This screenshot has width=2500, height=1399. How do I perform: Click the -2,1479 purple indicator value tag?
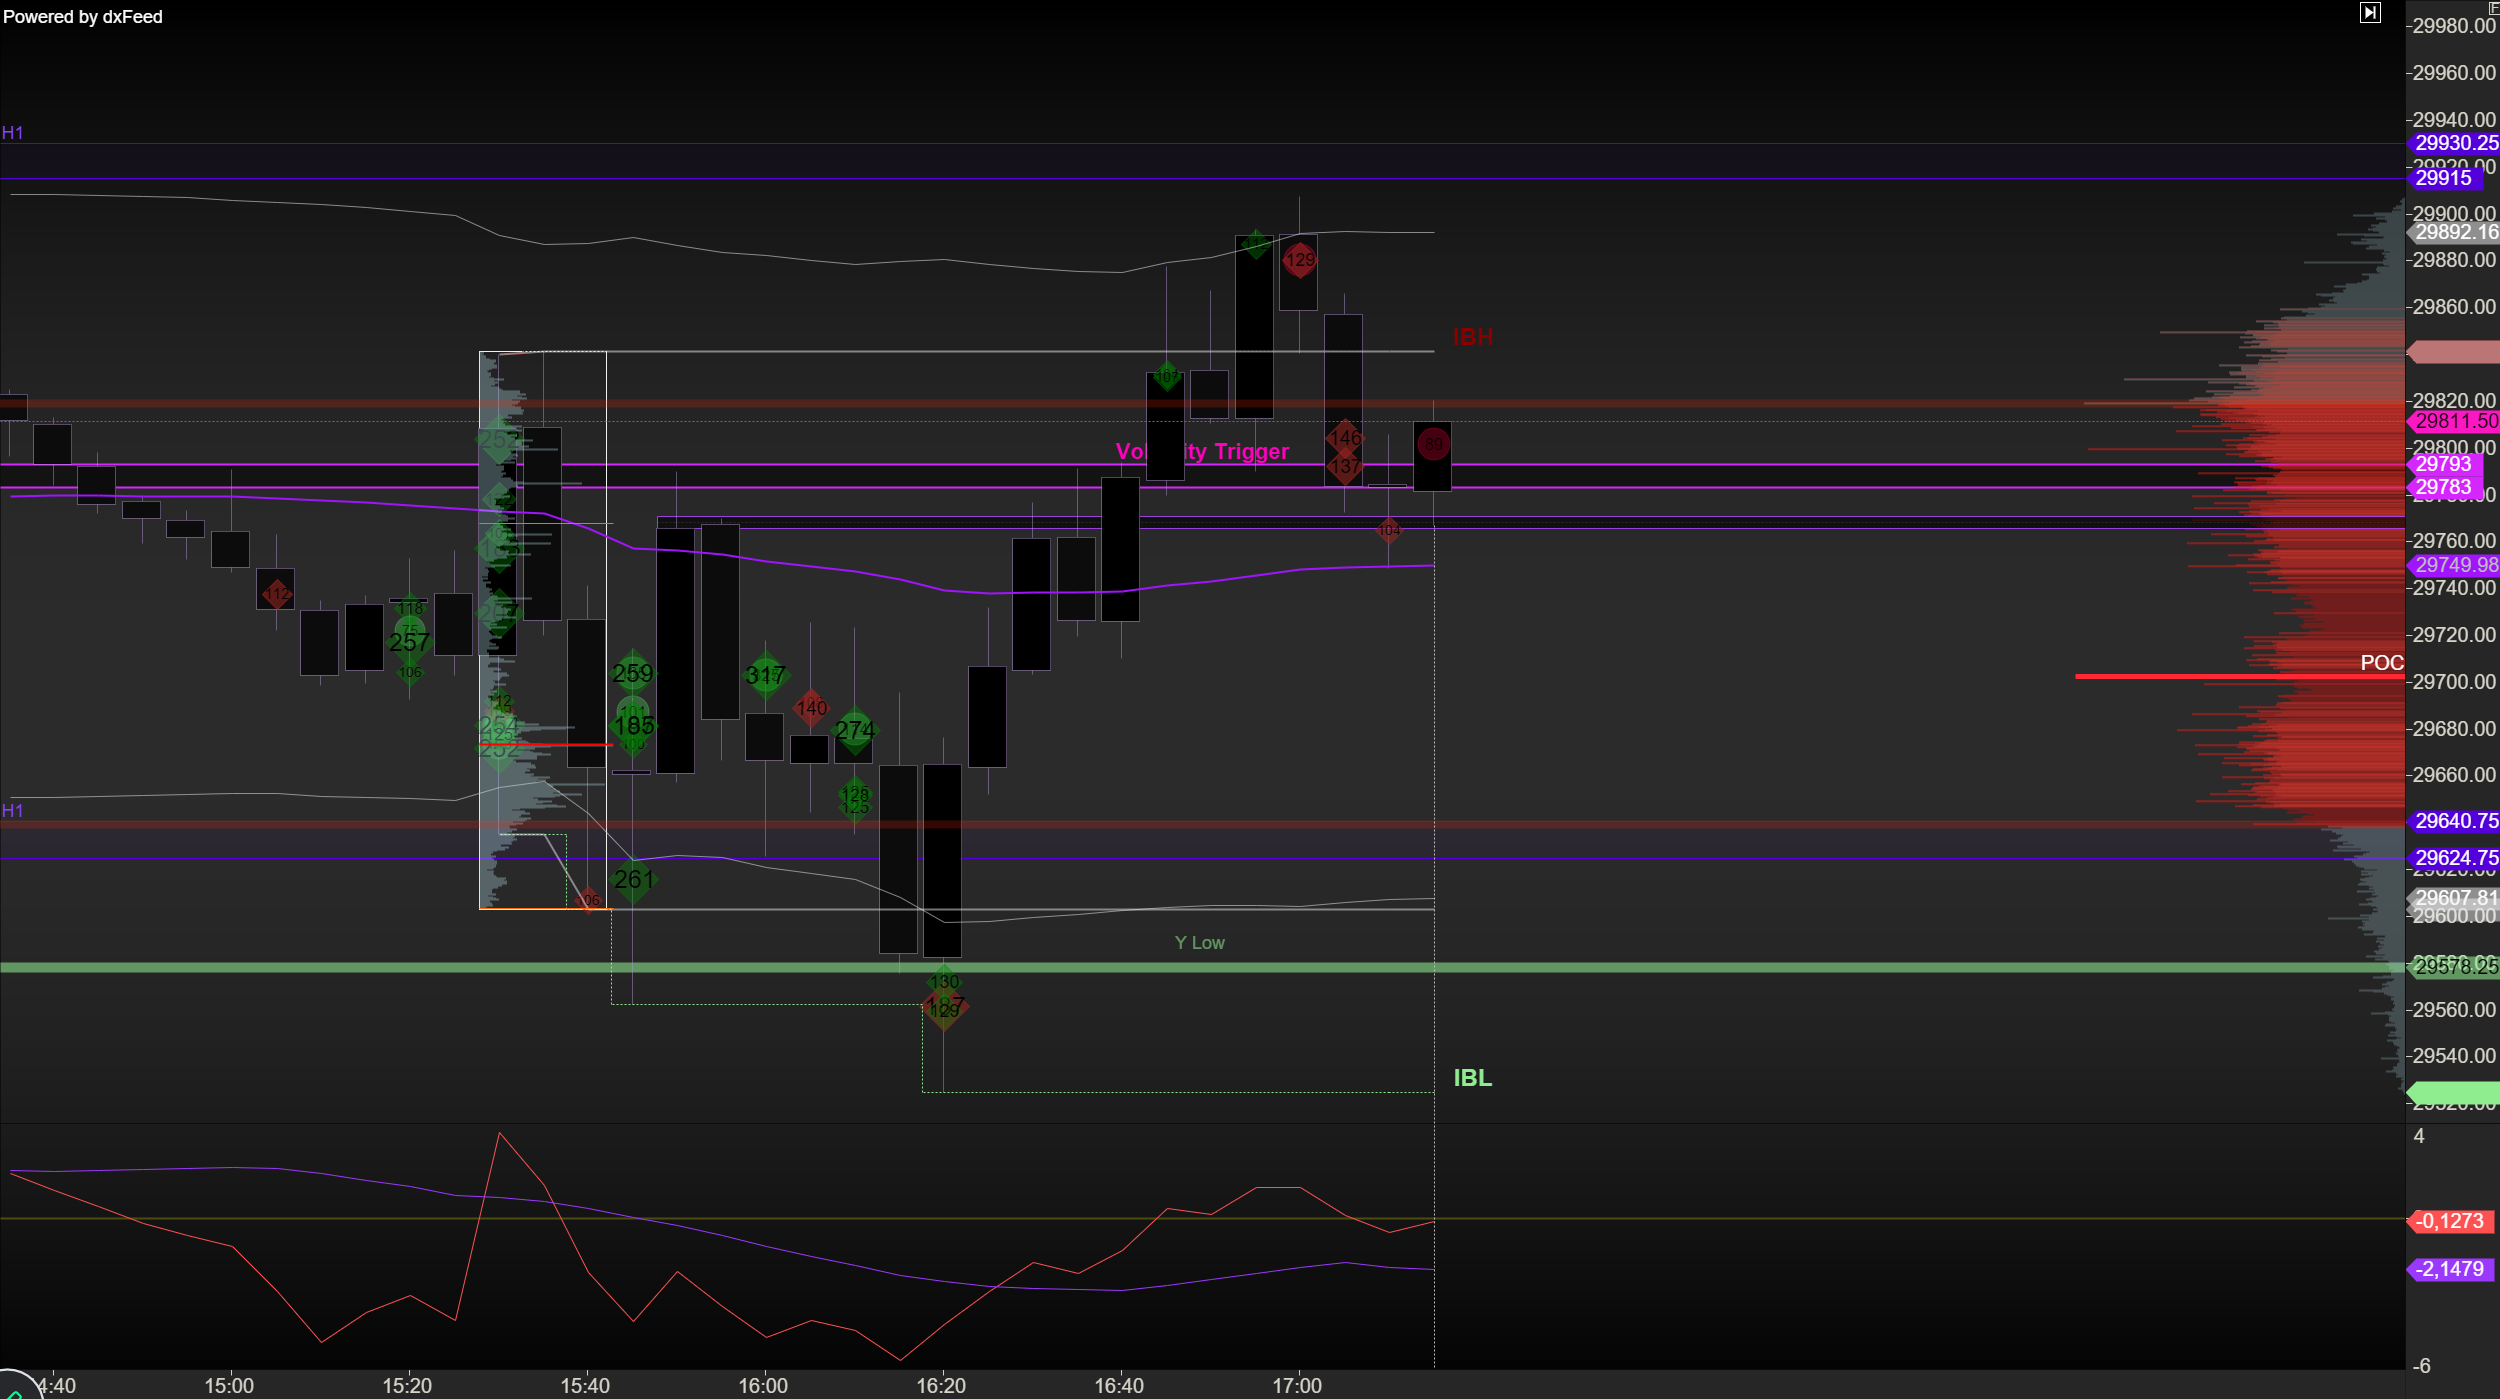2448,1269
